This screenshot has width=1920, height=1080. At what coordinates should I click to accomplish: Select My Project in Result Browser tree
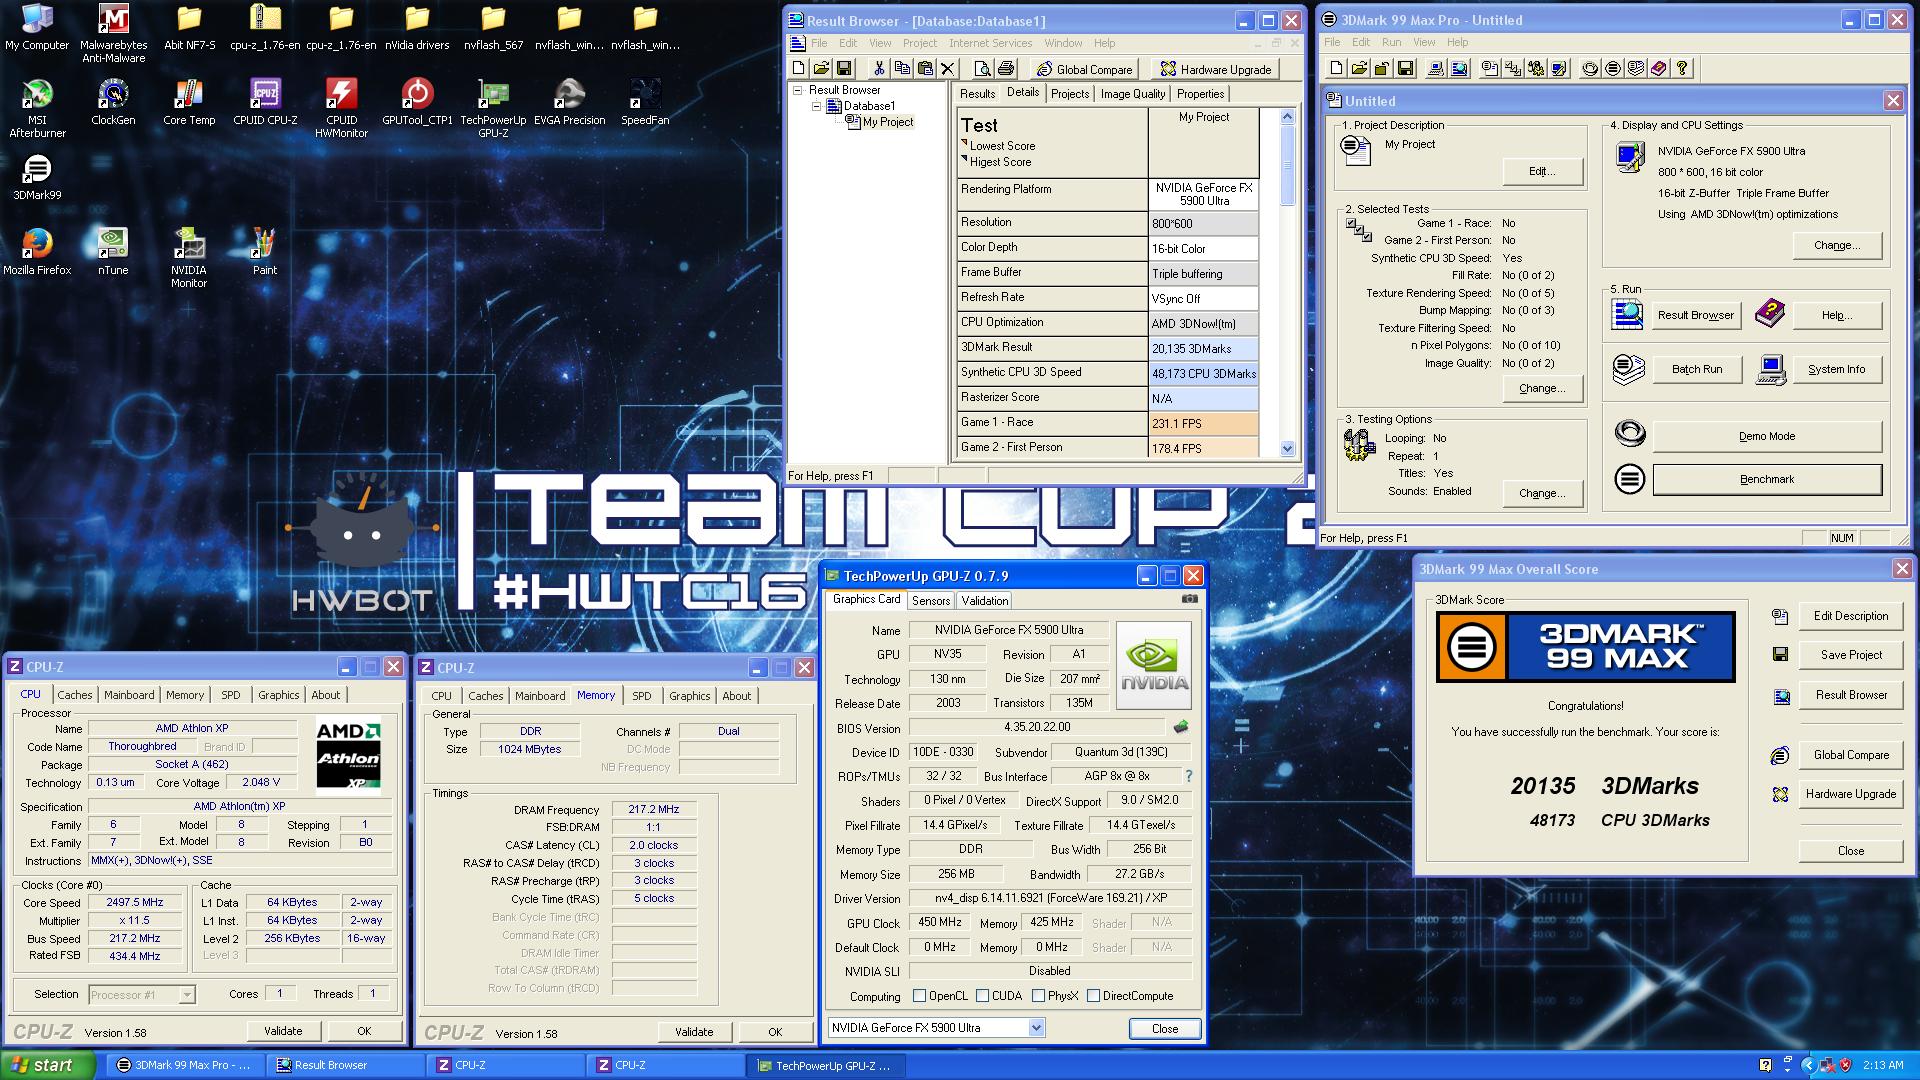(x=888, y=122)
